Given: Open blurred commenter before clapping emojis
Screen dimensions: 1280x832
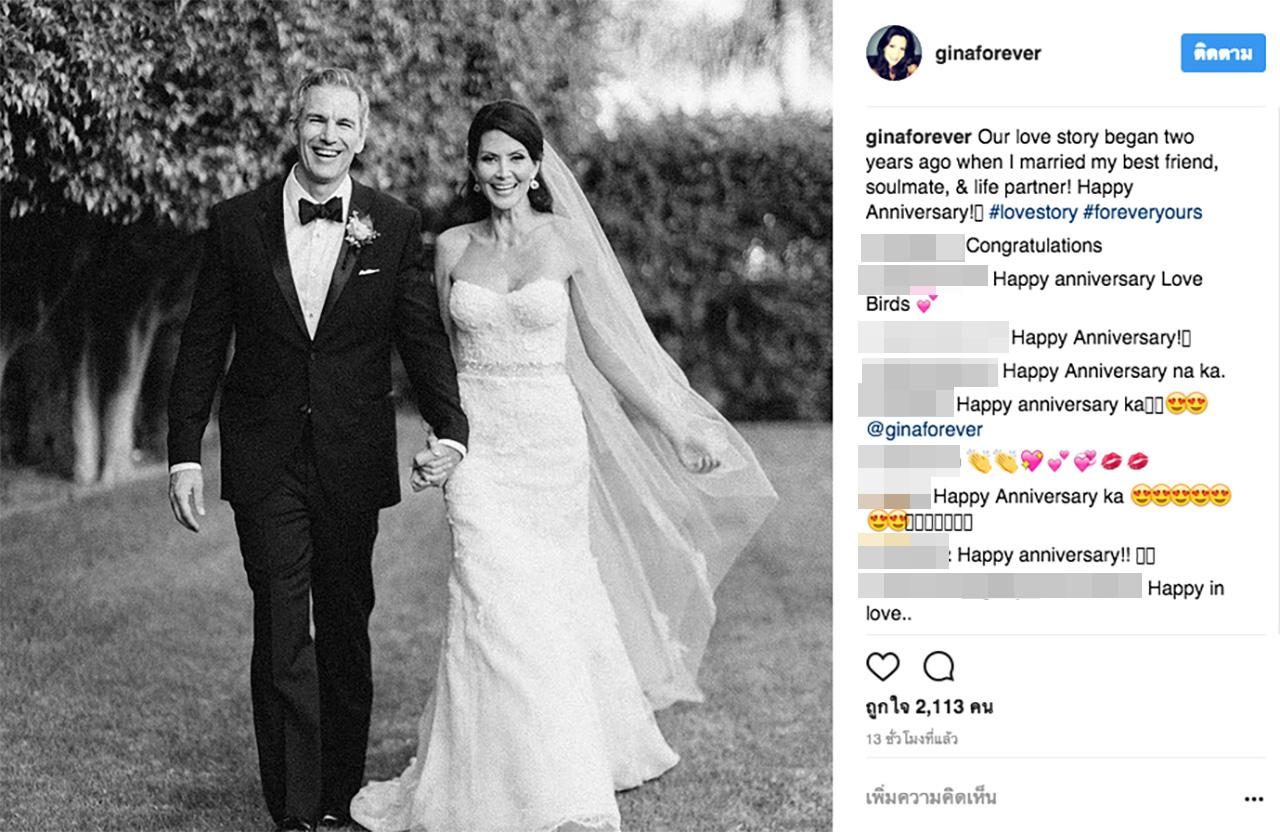Looking at the screenshot, I should (911, 460).
